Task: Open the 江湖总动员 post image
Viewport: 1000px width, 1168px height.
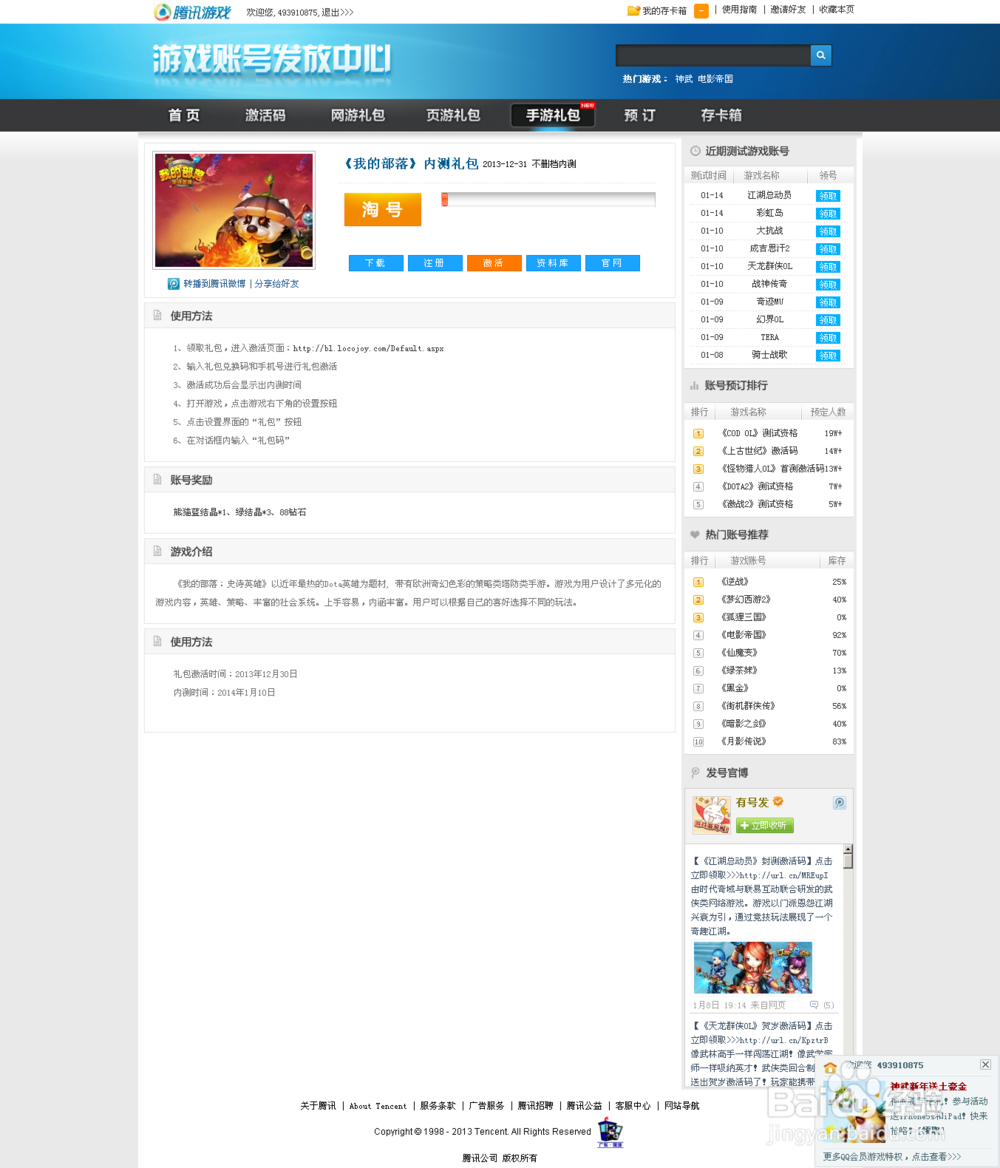Action: coord(753,968)
